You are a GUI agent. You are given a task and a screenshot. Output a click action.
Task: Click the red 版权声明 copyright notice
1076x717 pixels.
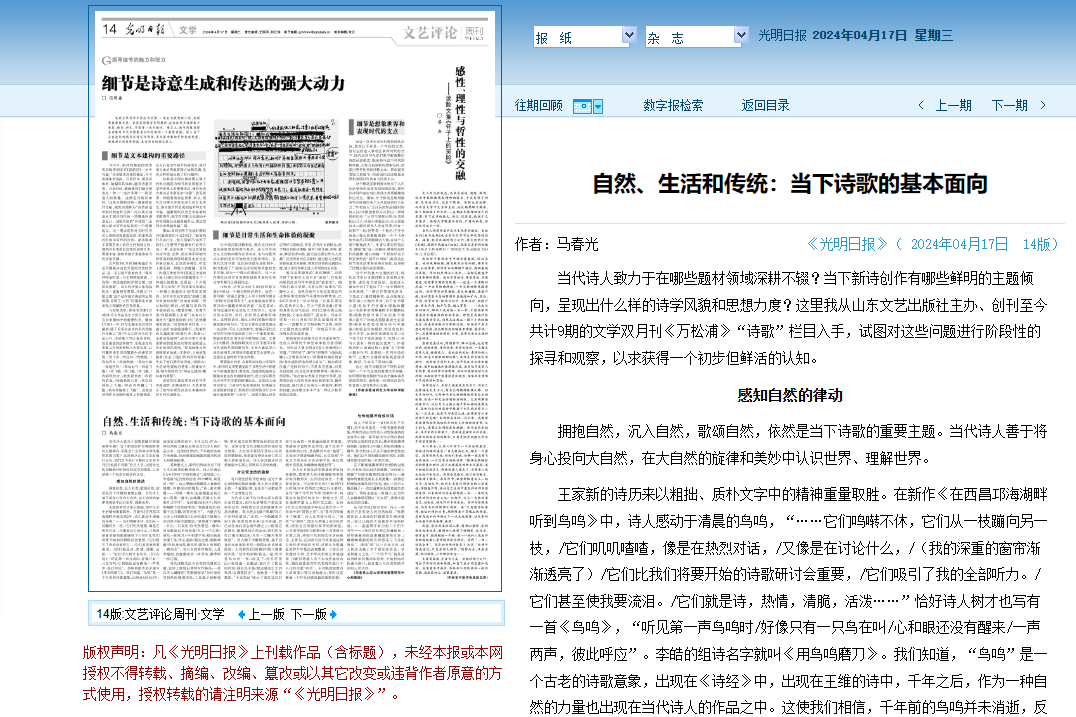tap(293, 673)
